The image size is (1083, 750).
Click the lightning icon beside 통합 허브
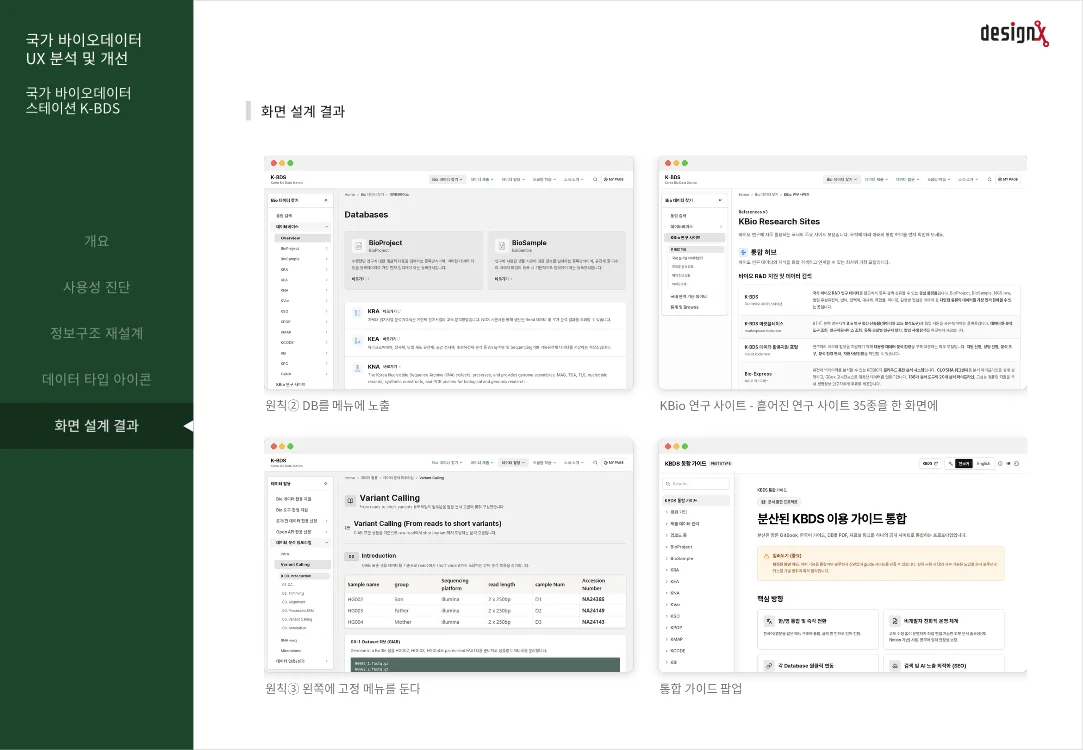(x=743, y=252)
